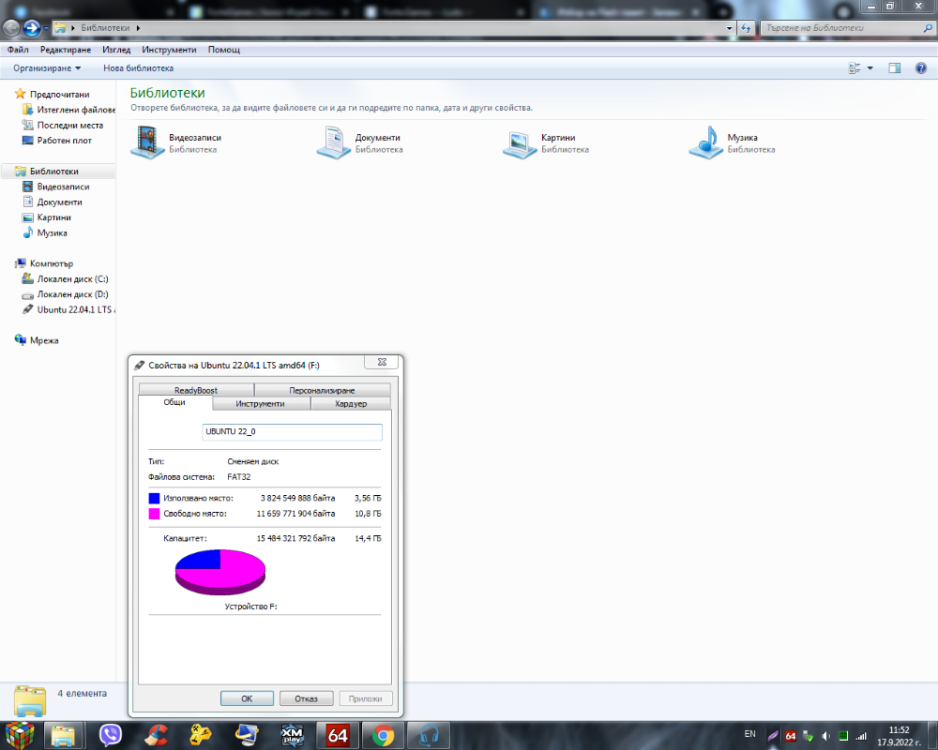
Task: Click the OK button in properties dialog
Action: (246, 699)
